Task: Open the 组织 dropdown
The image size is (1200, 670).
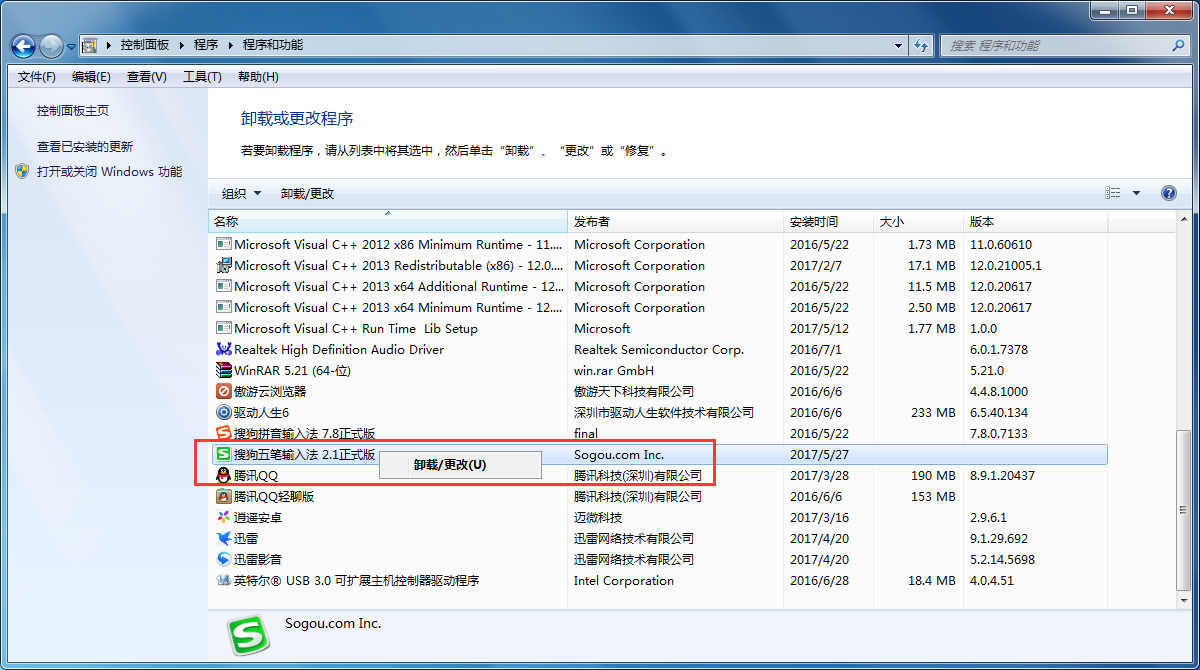Action: 241,193
